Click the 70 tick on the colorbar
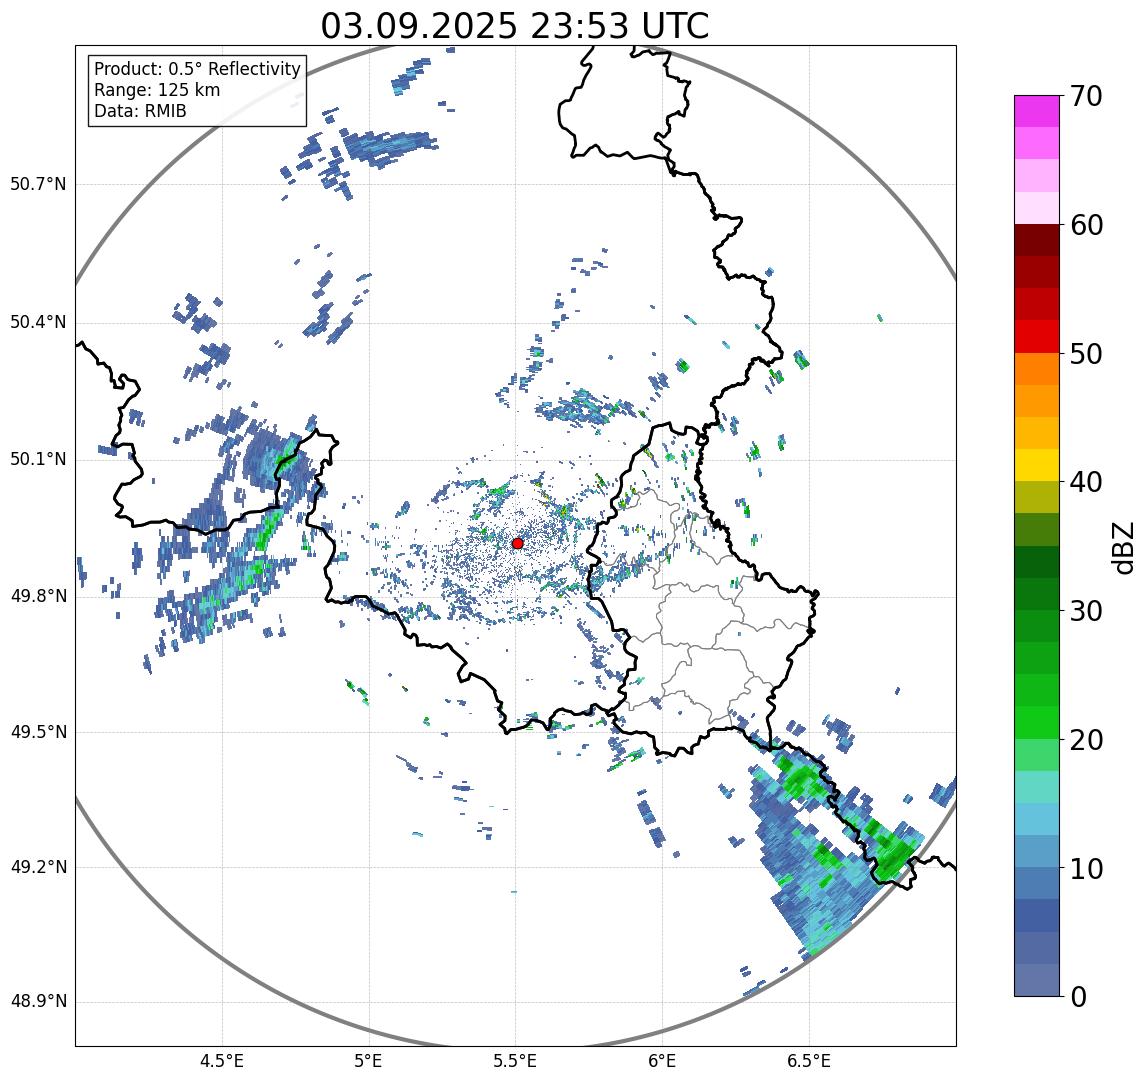This screenshot has height=1081, width=1148. pyautogui.click(x=1086, y=96)
